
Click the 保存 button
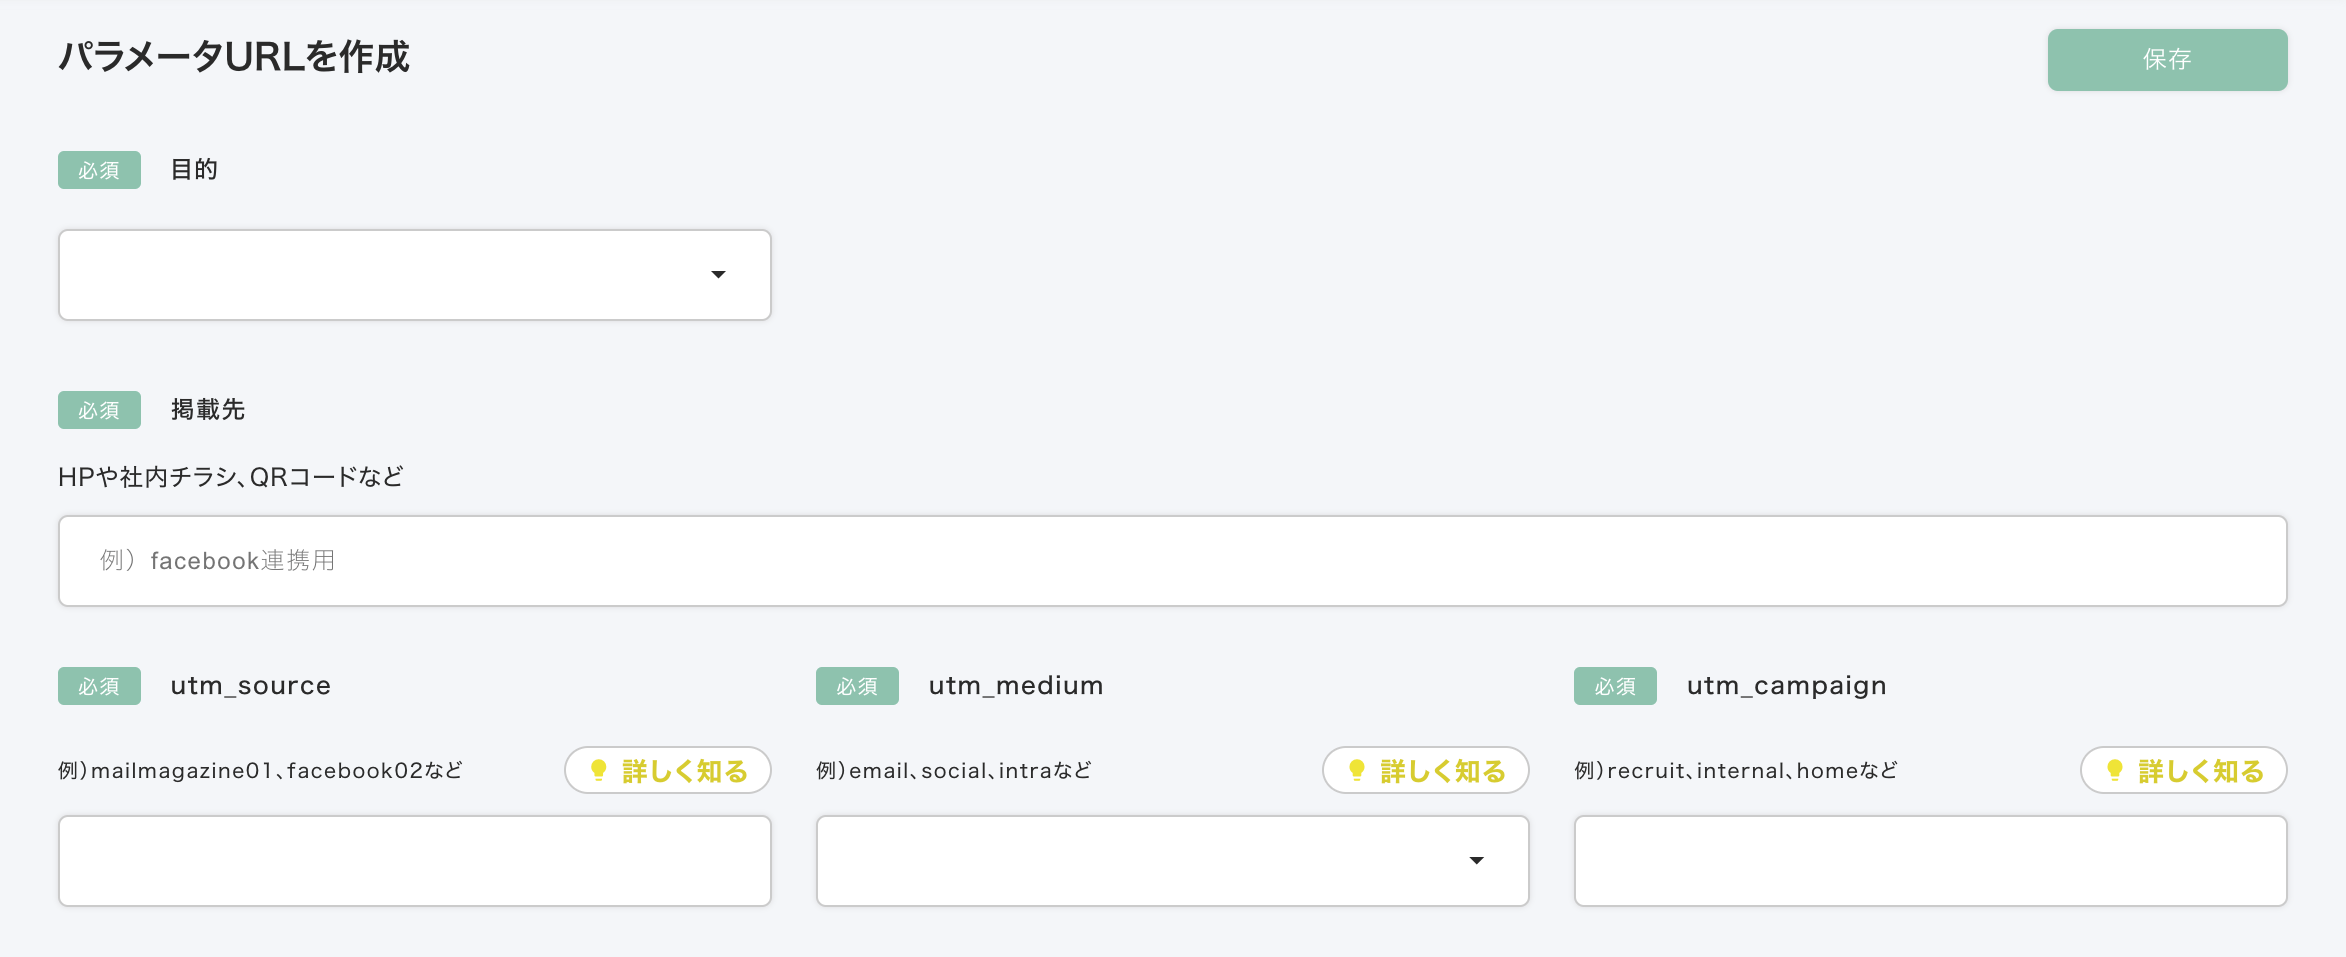pos(2166,60)
